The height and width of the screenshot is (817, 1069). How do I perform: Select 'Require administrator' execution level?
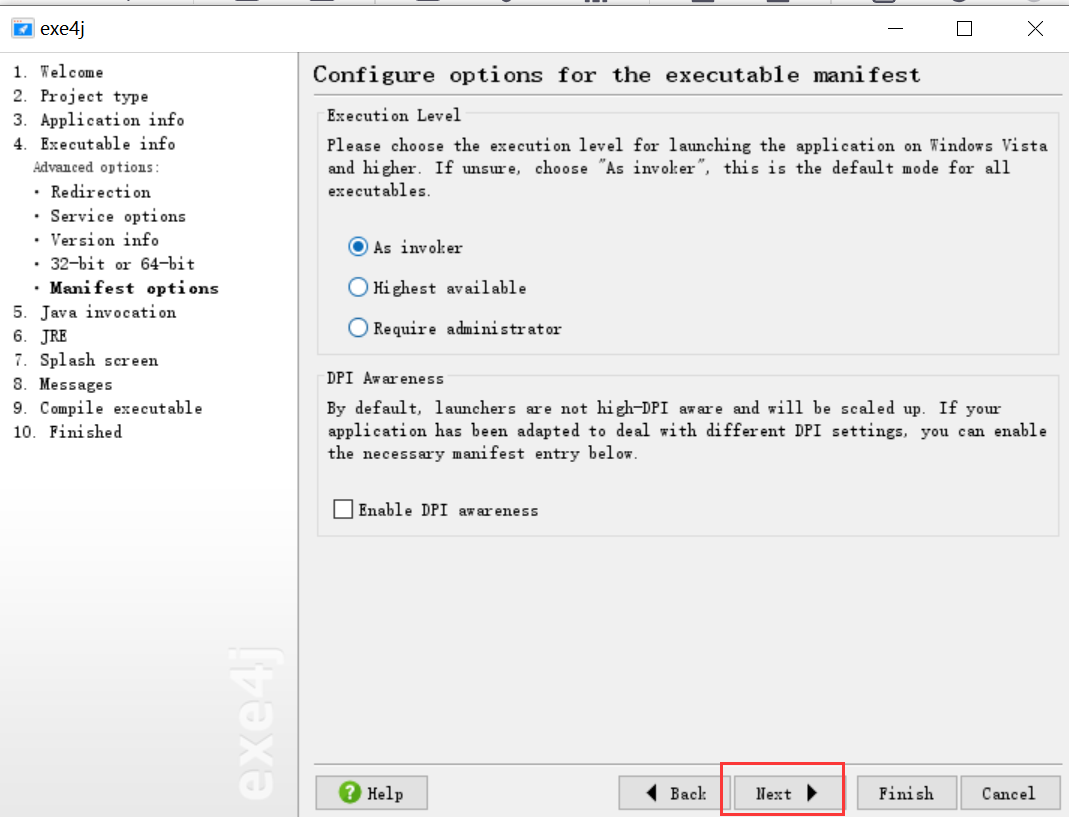click(357, 327)
